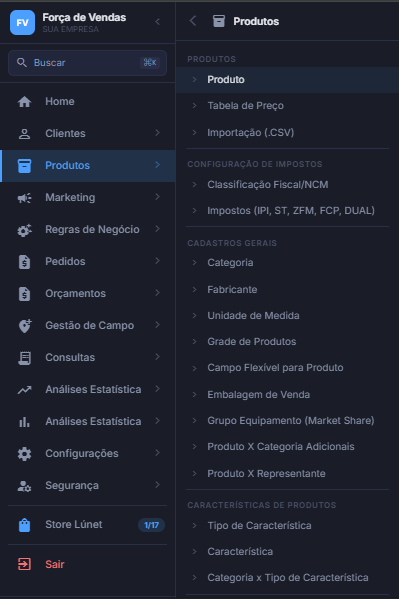Click the Força de Vendas title text
This screenshot has height=599, width=399.
point(84,18)
